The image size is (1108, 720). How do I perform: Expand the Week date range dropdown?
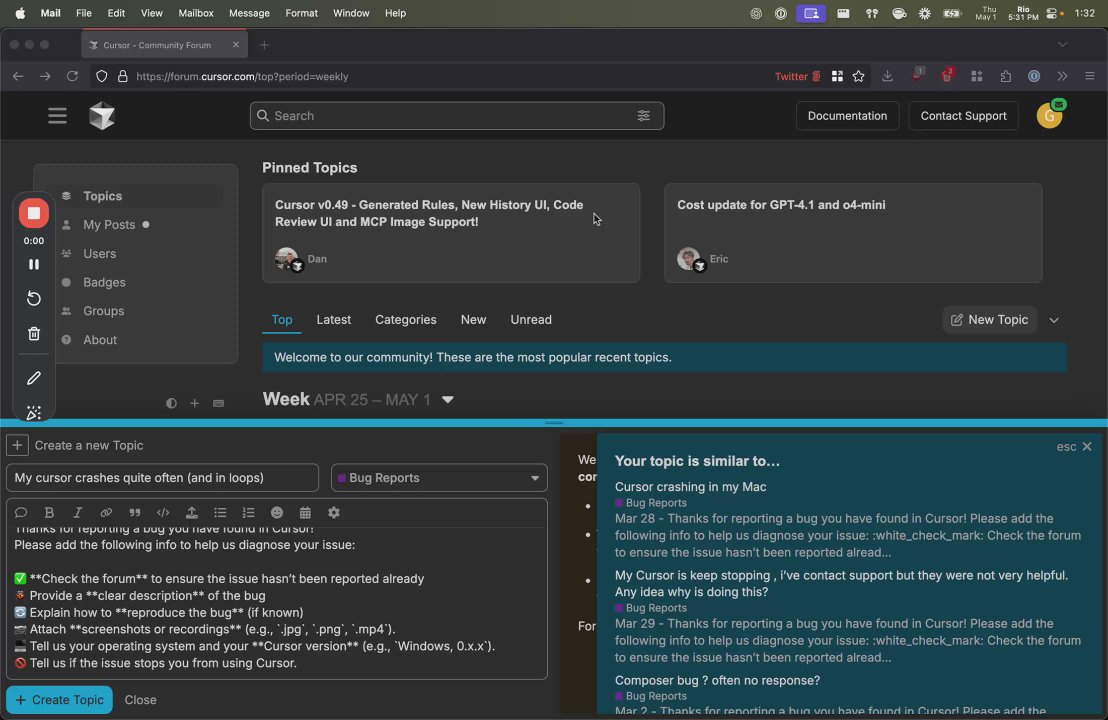click(x=448, y=399)
